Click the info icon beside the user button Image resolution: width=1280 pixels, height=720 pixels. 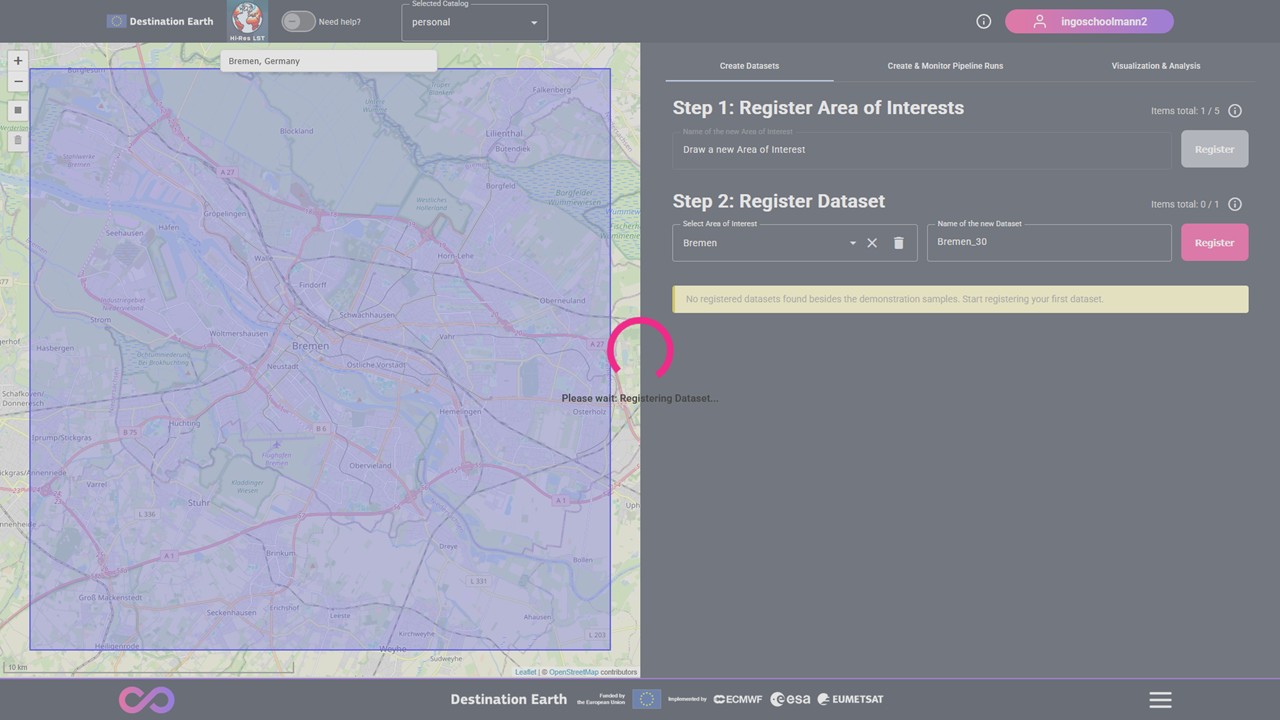(983, 22)
